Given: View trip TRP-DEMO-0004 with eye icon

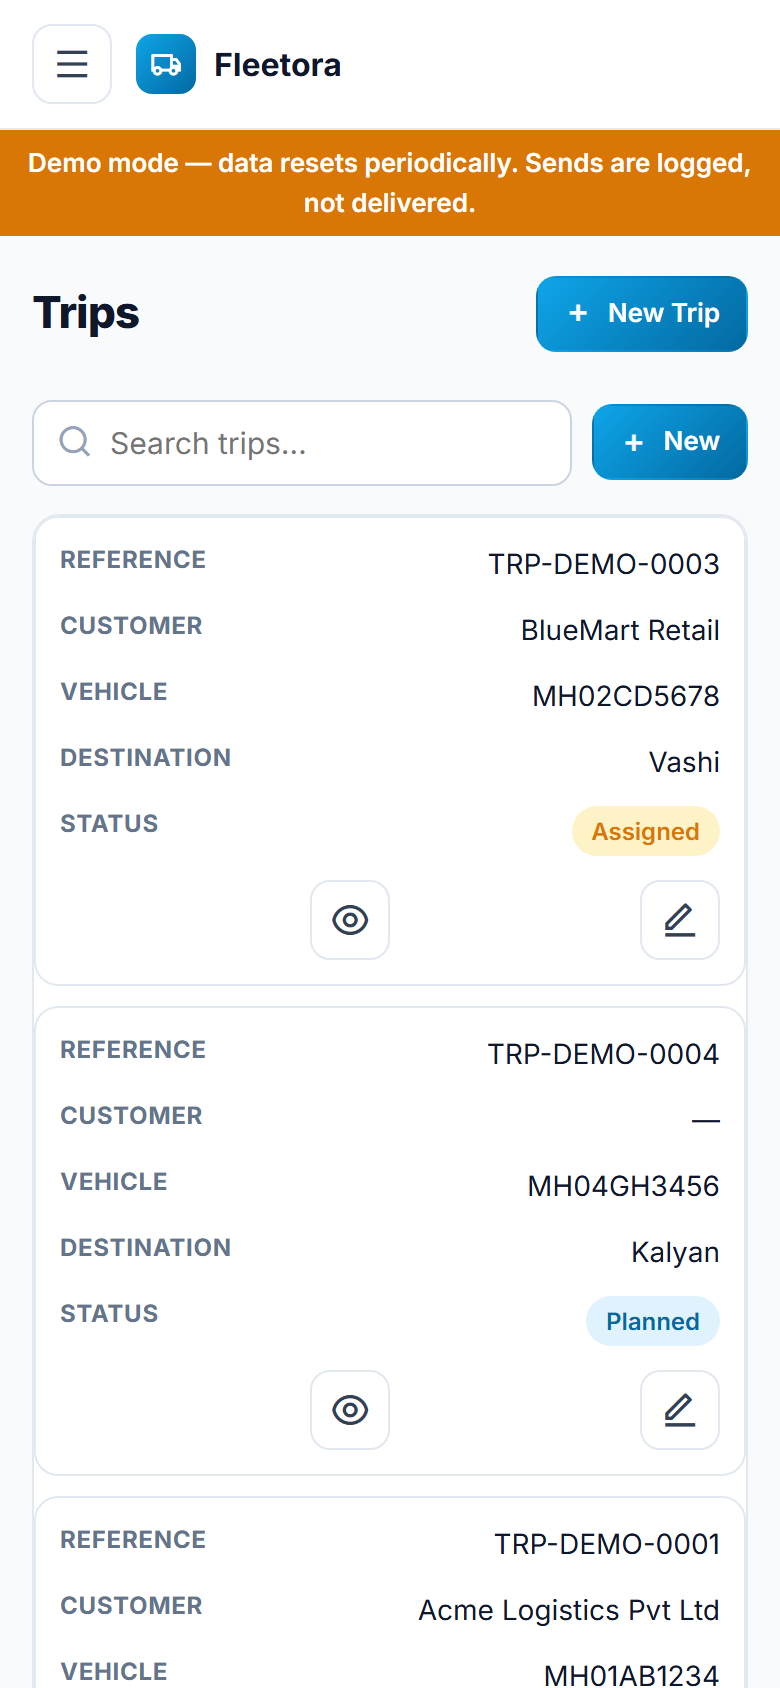Looking at the screenshot, I should click(x=350, y=1410).
